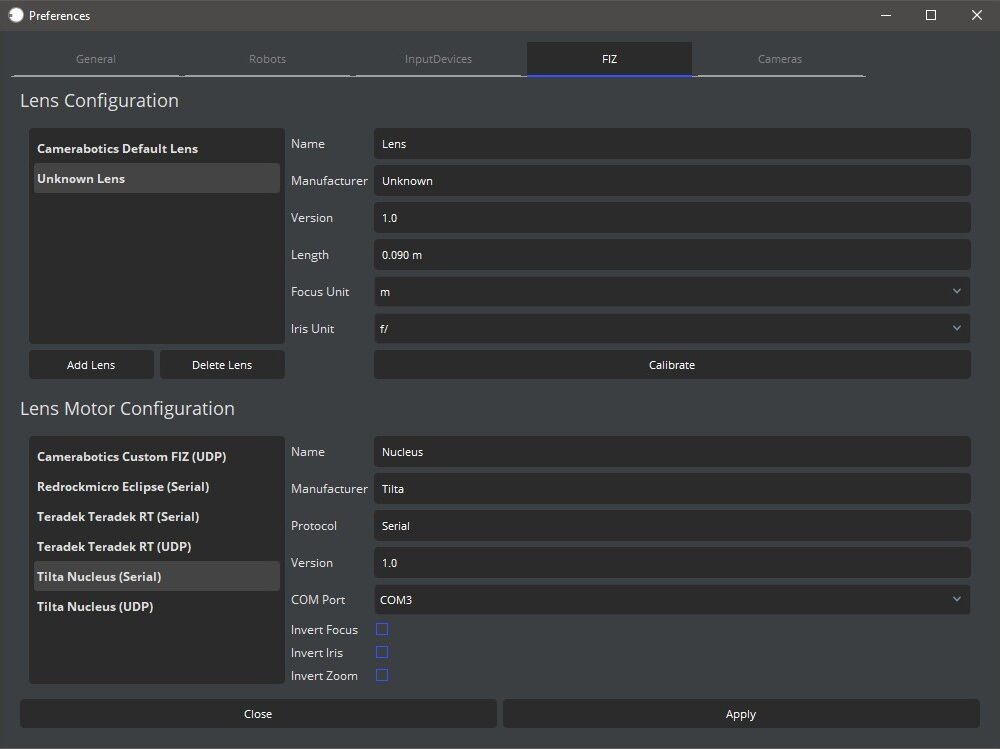
Task: Click the Apply button
Action: (741, 714)
